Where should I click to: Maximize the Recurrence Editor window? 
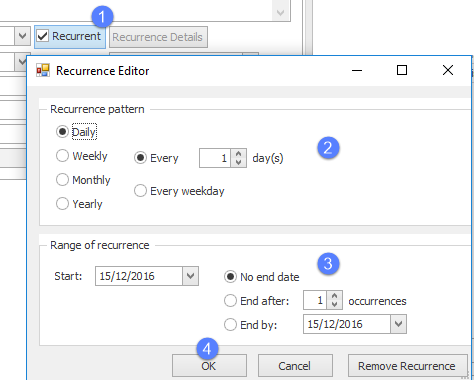pyautogui.click(x=402, y=70)
